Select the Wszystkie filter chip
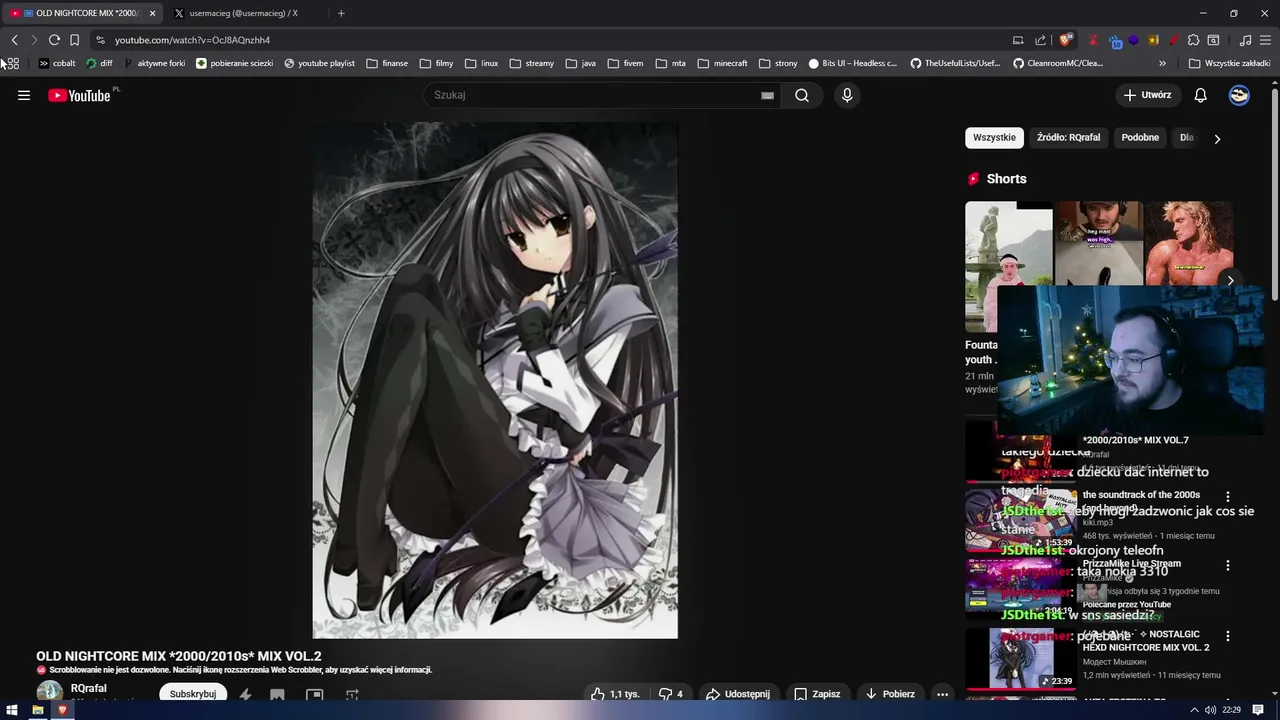 coord(994,138)
